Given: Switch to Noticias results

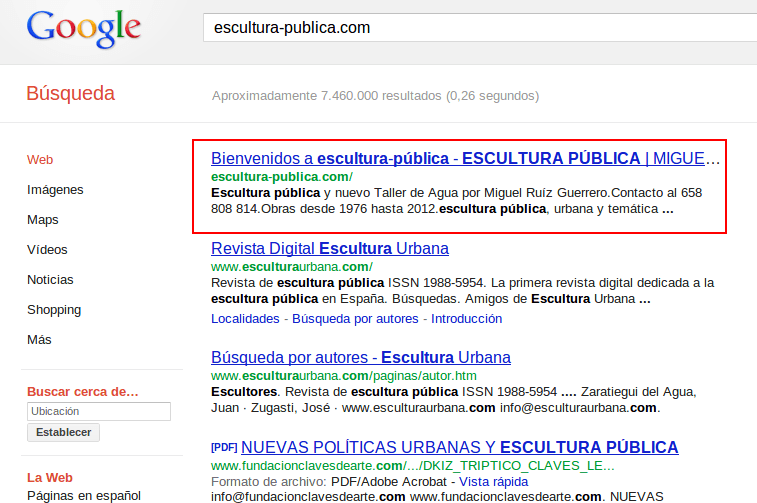Looking at the screenshot, I should coord(50,279).
